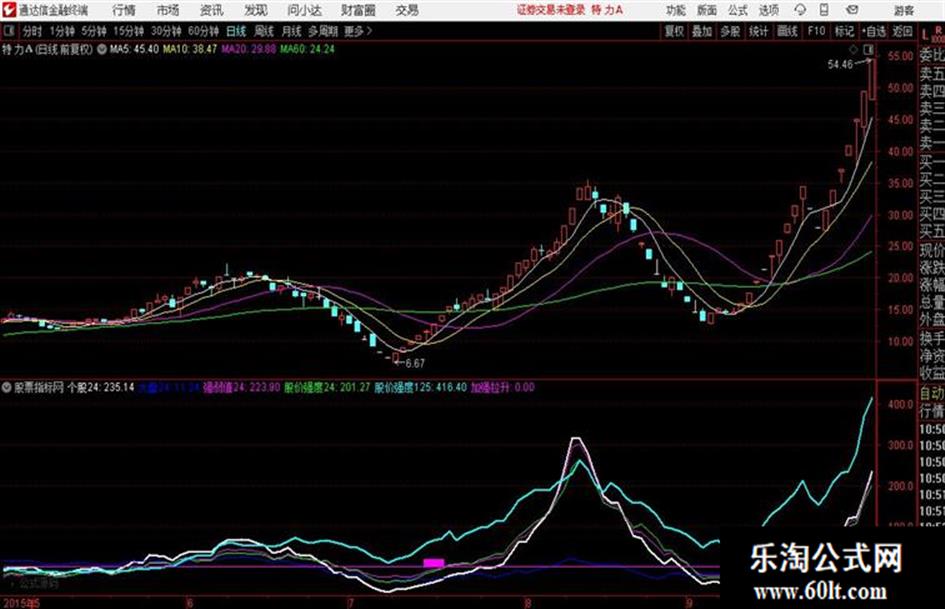Click the 画线 drawing toolbar button
Screen dimensions: 945x609
point(787,31)
